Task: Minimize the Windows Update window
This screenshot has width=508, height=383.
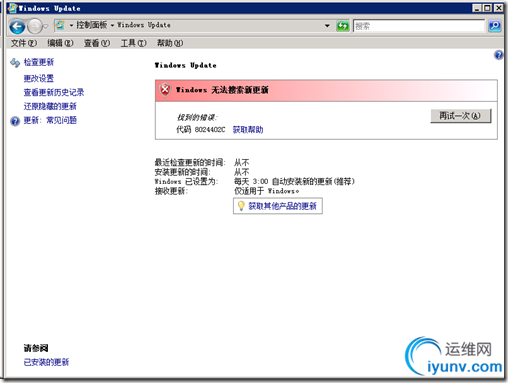Action: (477, 8)
